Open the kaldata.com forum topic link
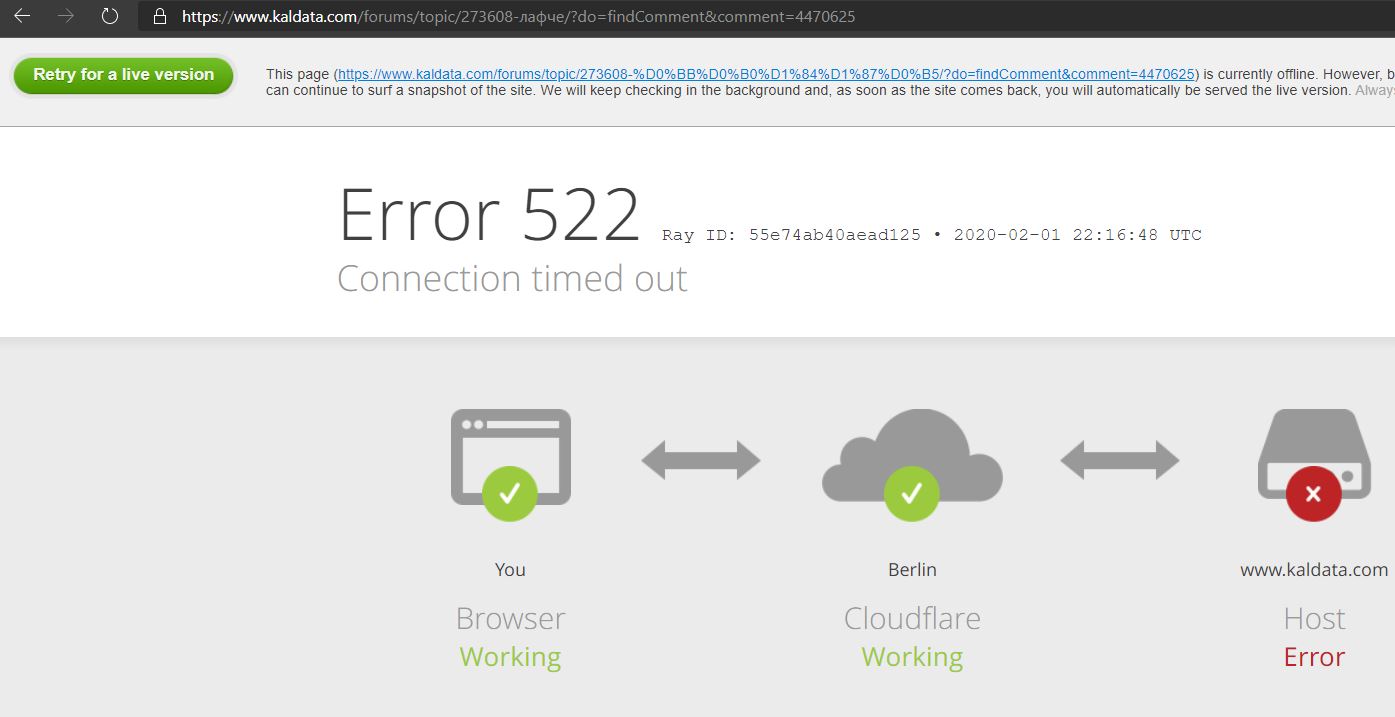This screenshot has width=1395, height=717. tap(766, 74)
